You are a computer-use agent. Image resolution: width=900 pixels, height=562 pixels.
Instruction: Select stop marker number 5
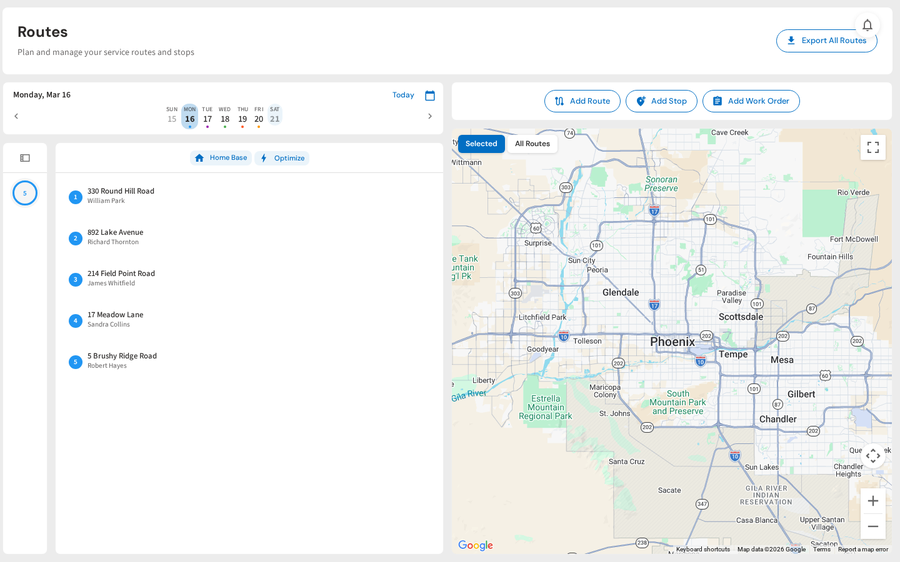75,362
